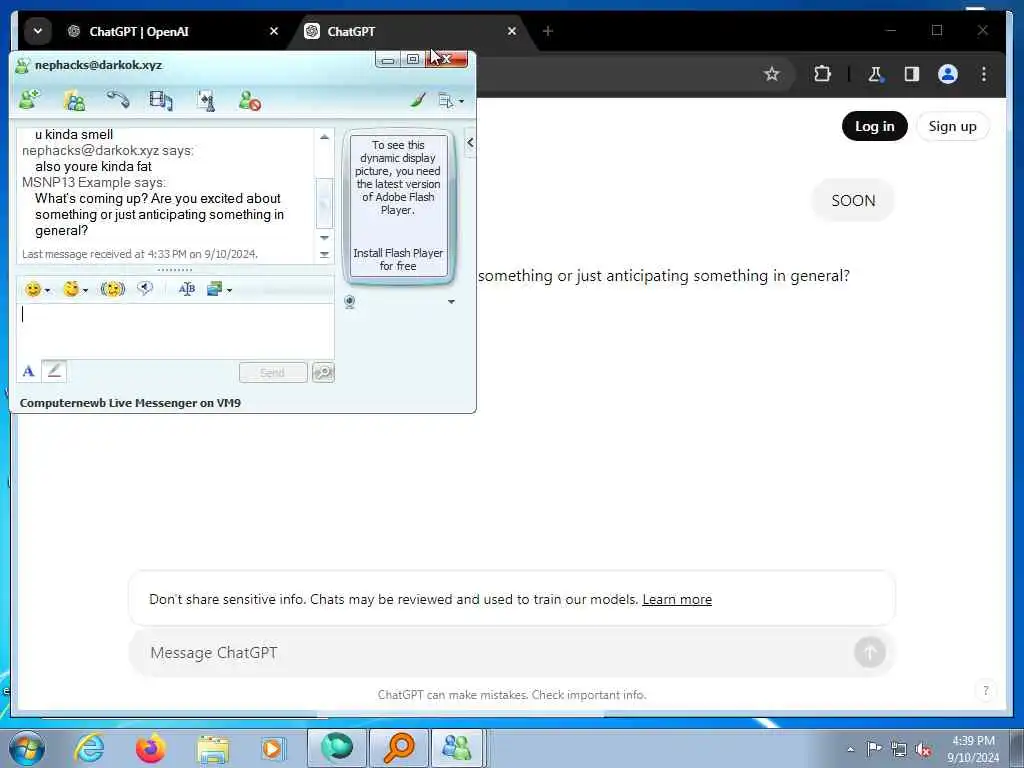This screenshot has height=768, width=1024.
Task: Click the Log in button
Action: (x=874, y=126)
